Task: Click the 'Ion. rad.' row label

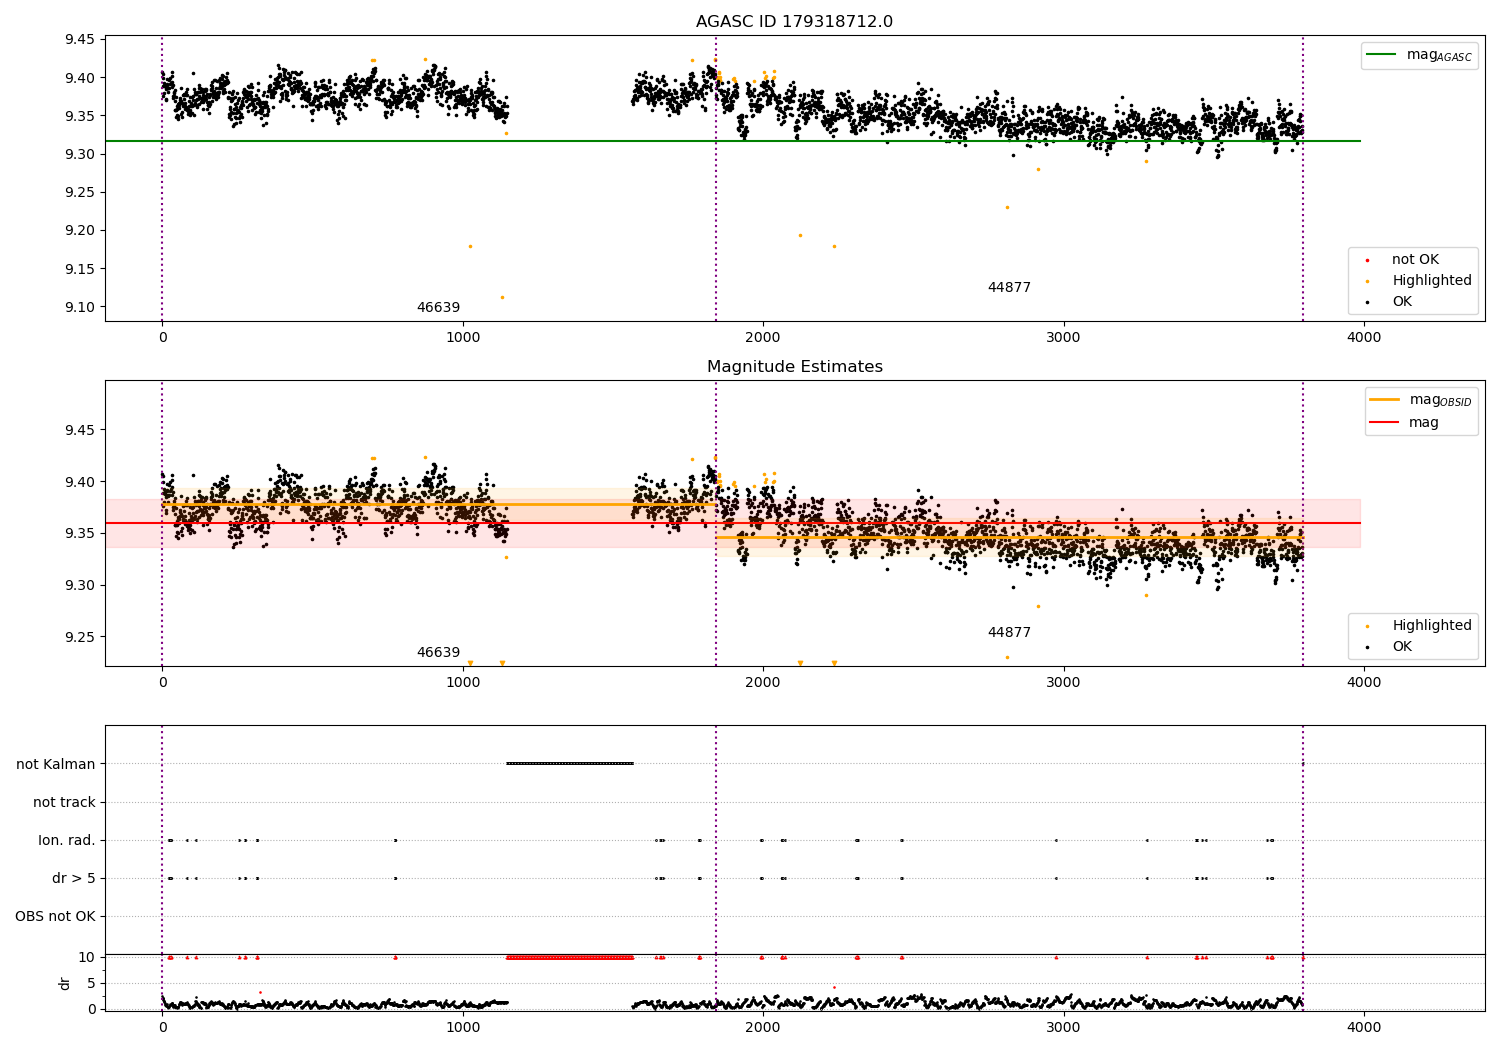Action: 67,840
